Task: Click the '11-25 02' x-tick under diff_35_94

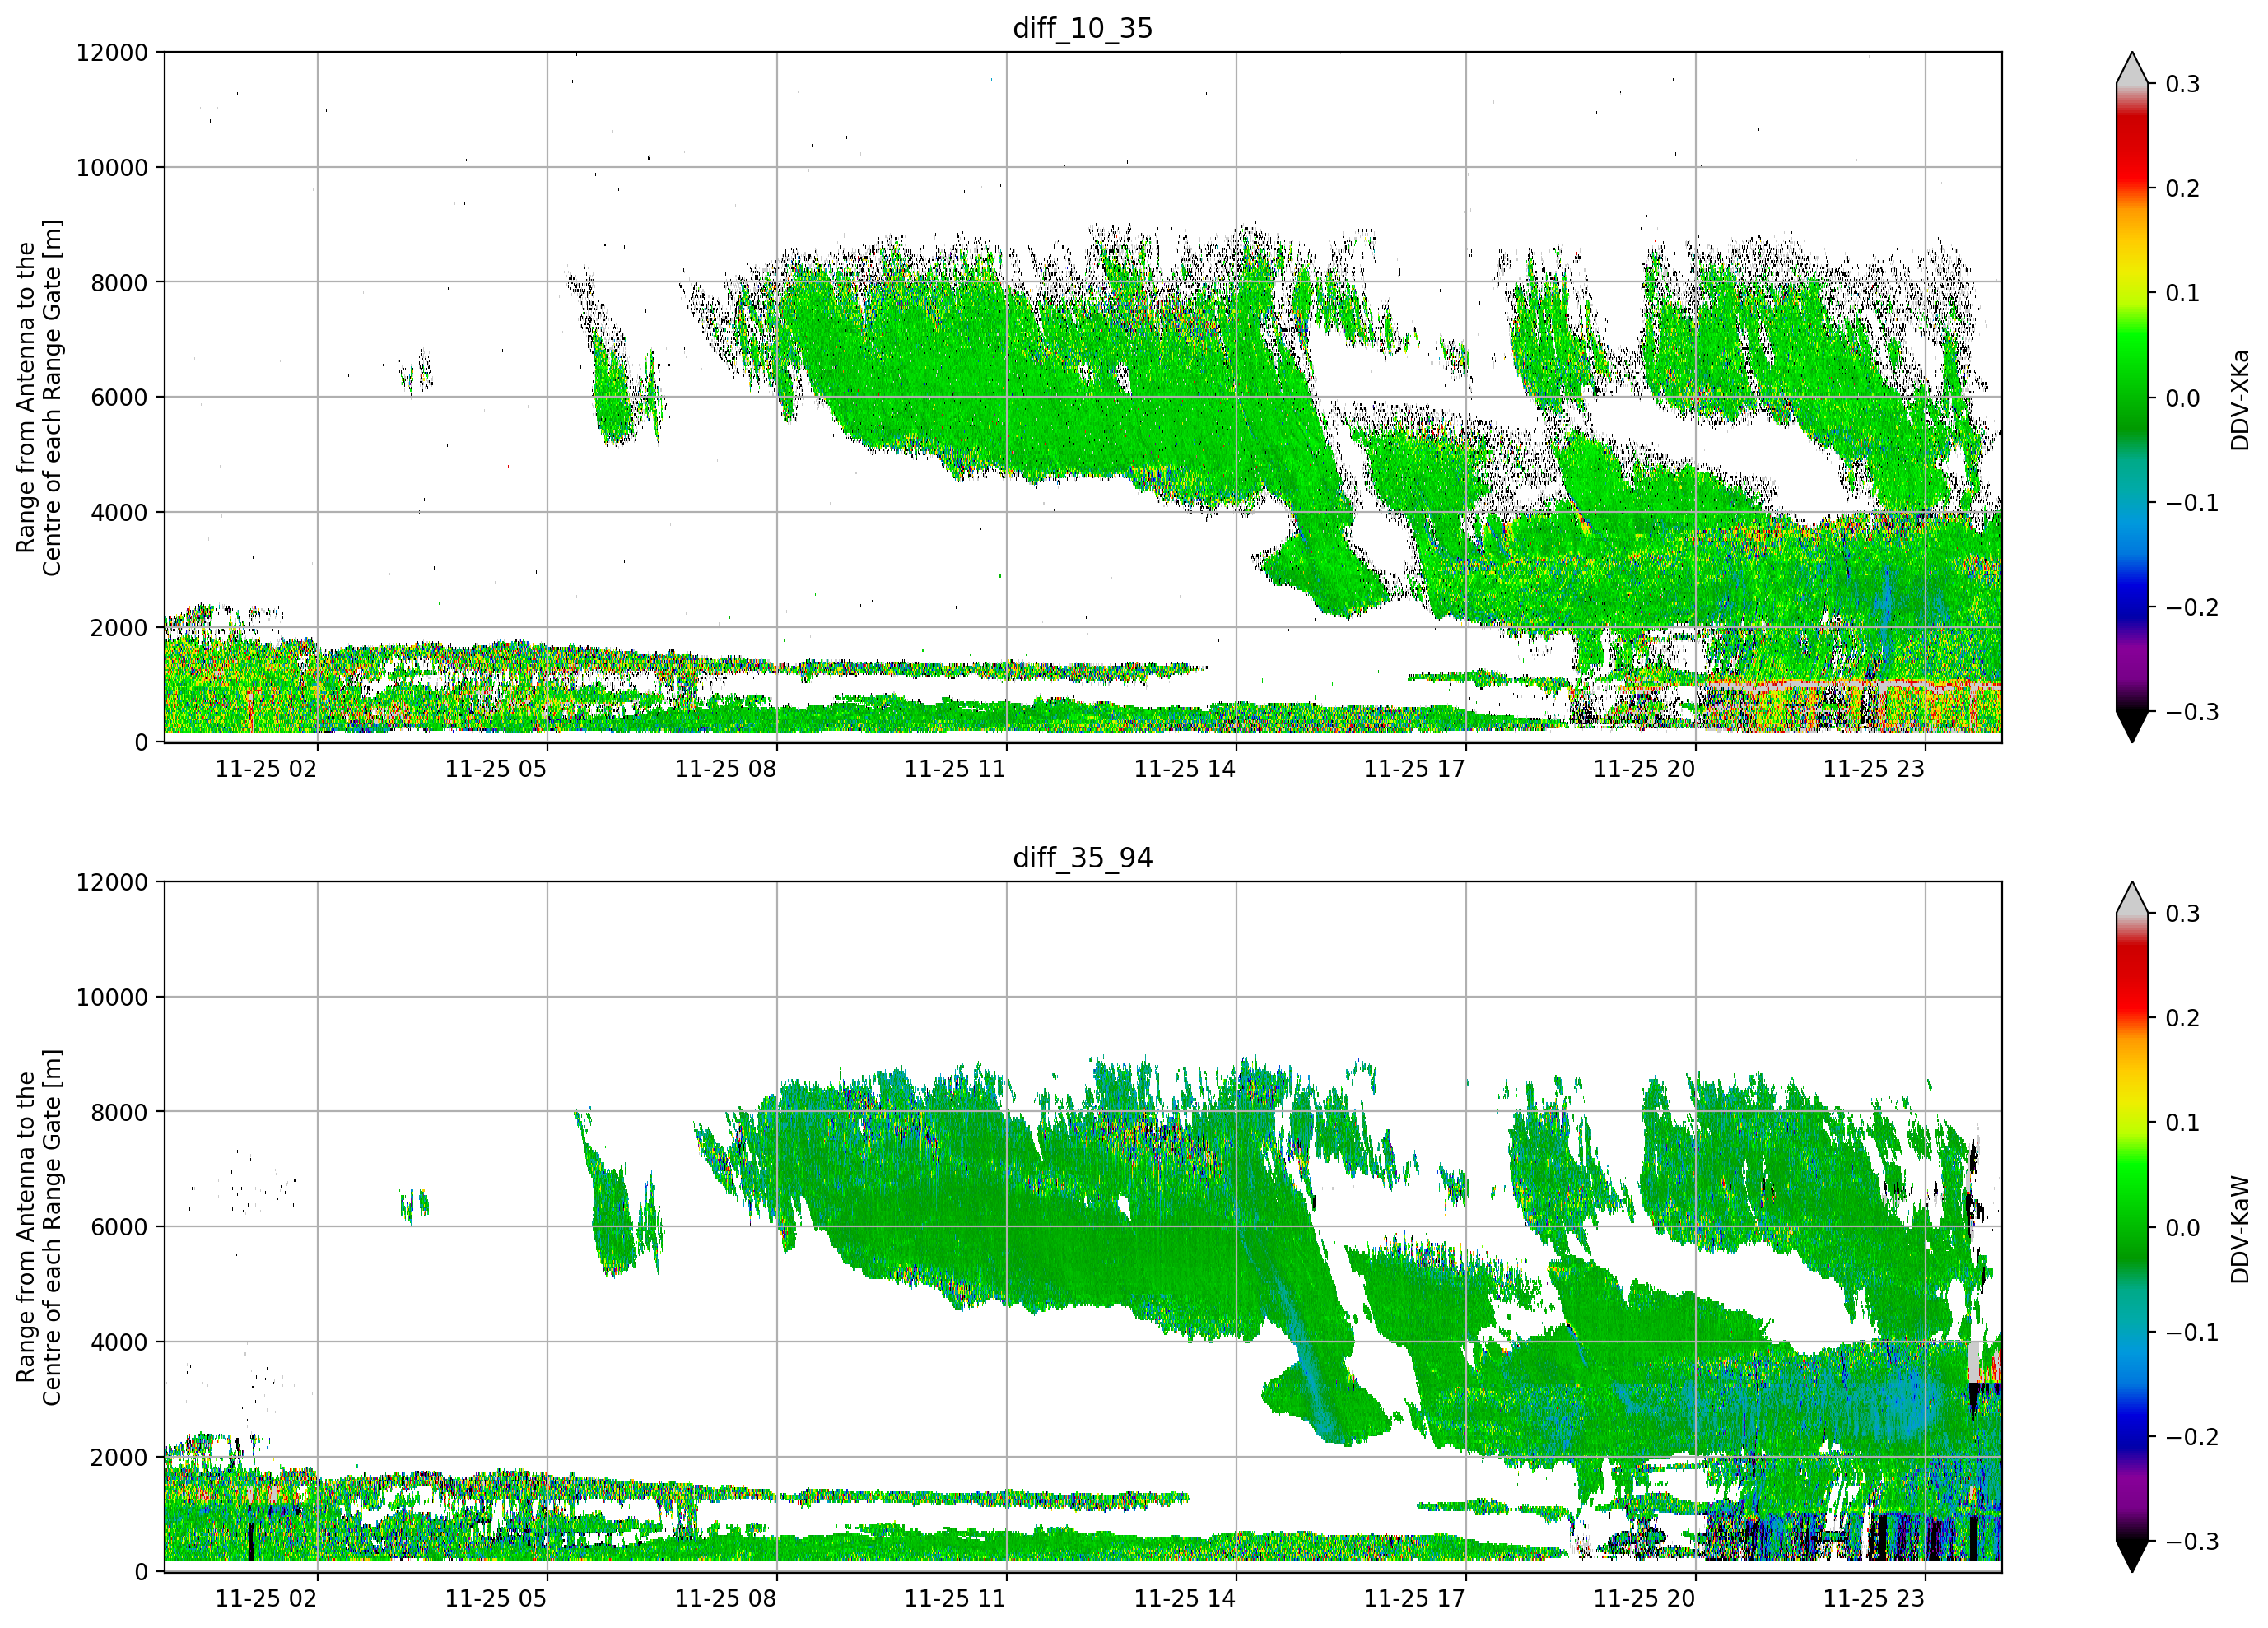Action: point(266,1599)
